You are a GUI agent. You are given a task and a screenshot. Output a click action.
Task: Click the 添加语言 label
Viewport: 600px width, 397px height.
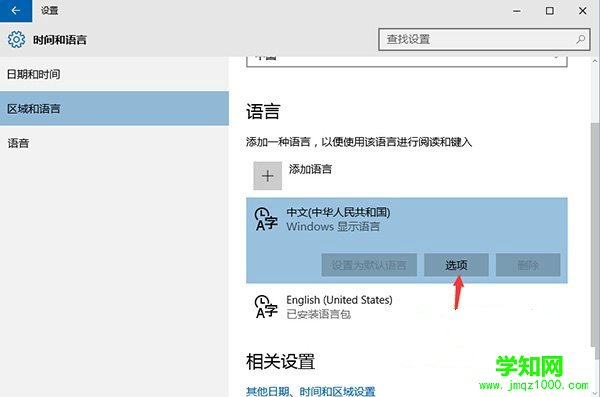pos(310,169)
